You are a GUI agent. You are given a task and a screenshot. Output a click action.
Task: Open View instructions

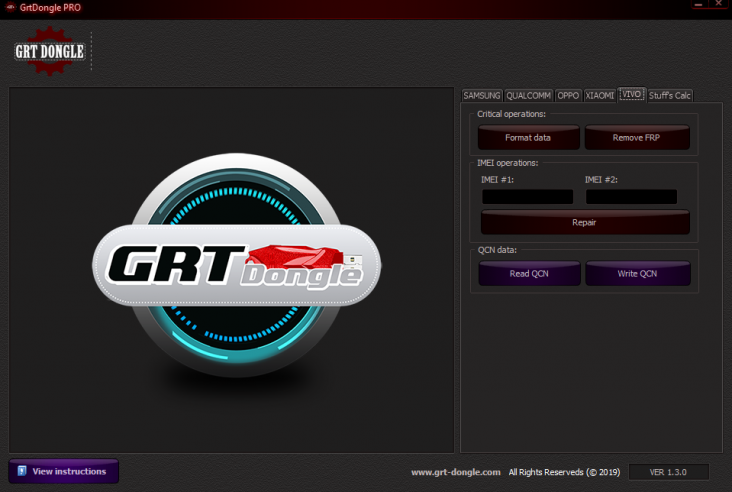pyautogui.click(x=63, y=471)
